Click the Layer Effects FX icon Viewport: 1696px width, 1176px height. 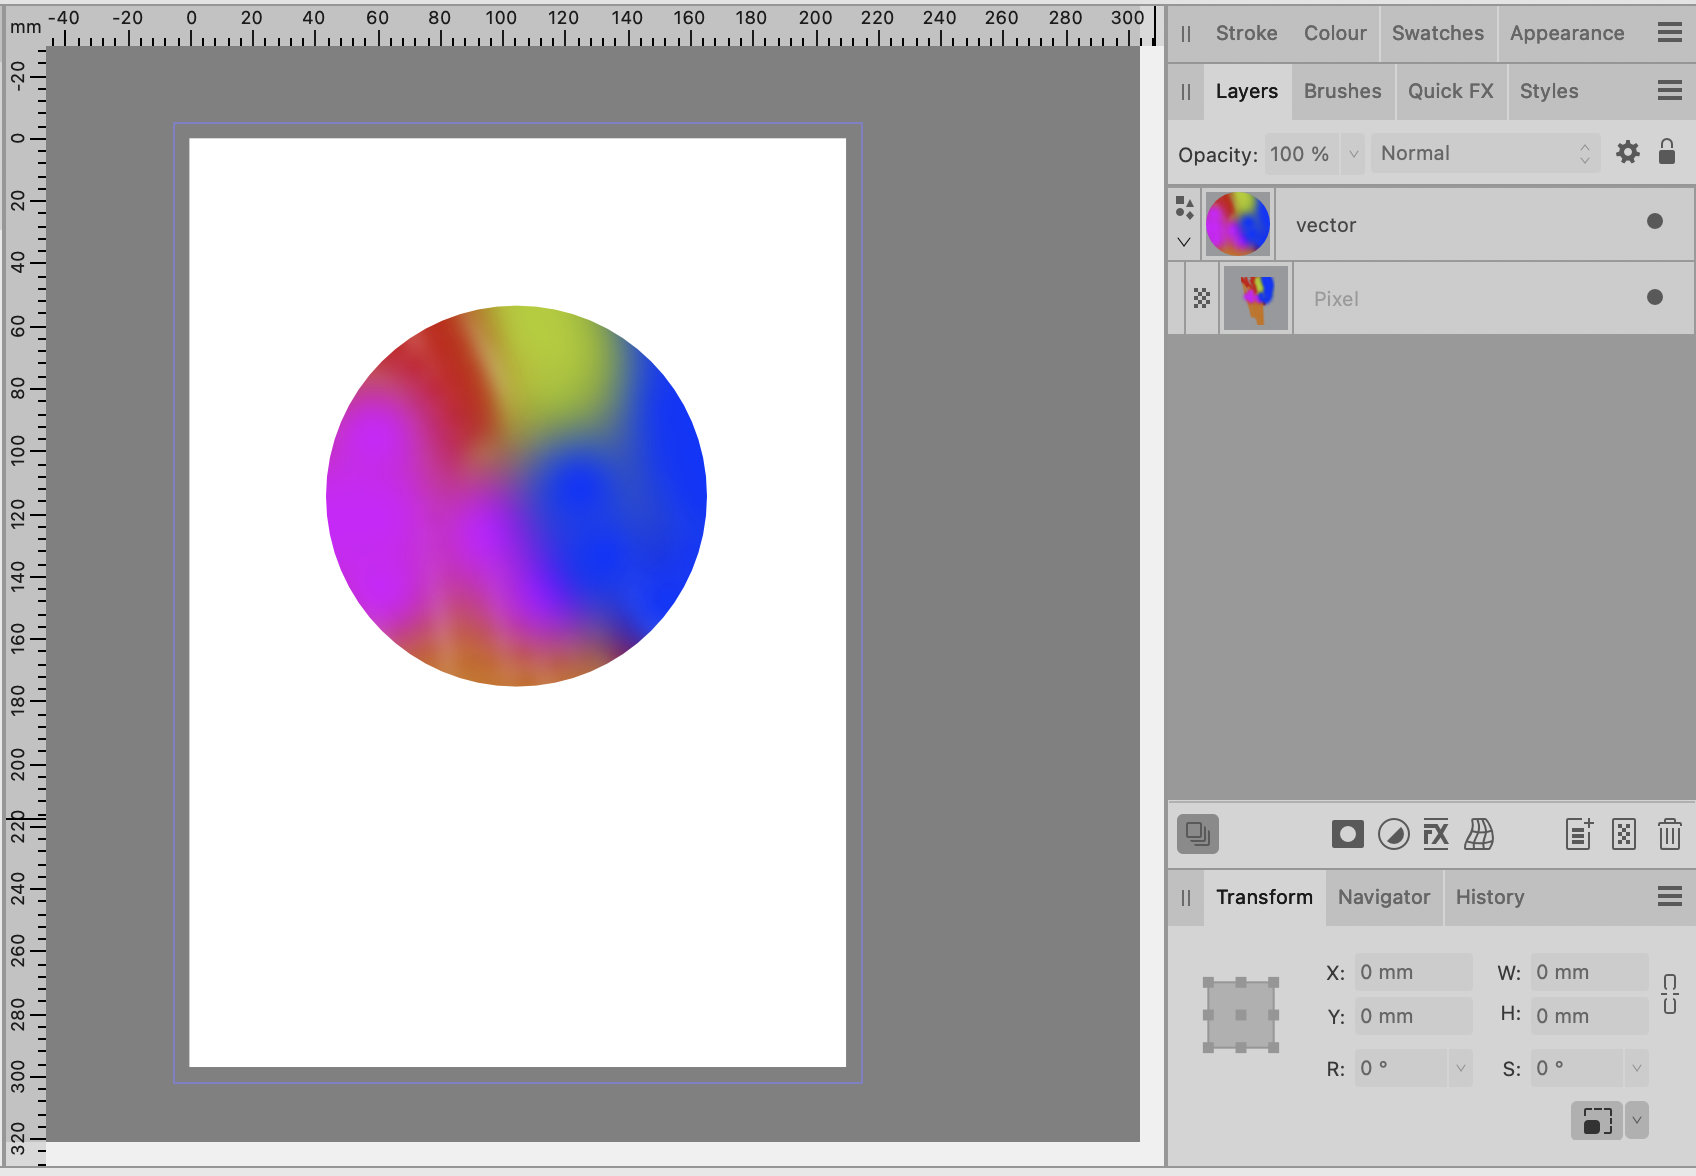(x=1437, y=835)
